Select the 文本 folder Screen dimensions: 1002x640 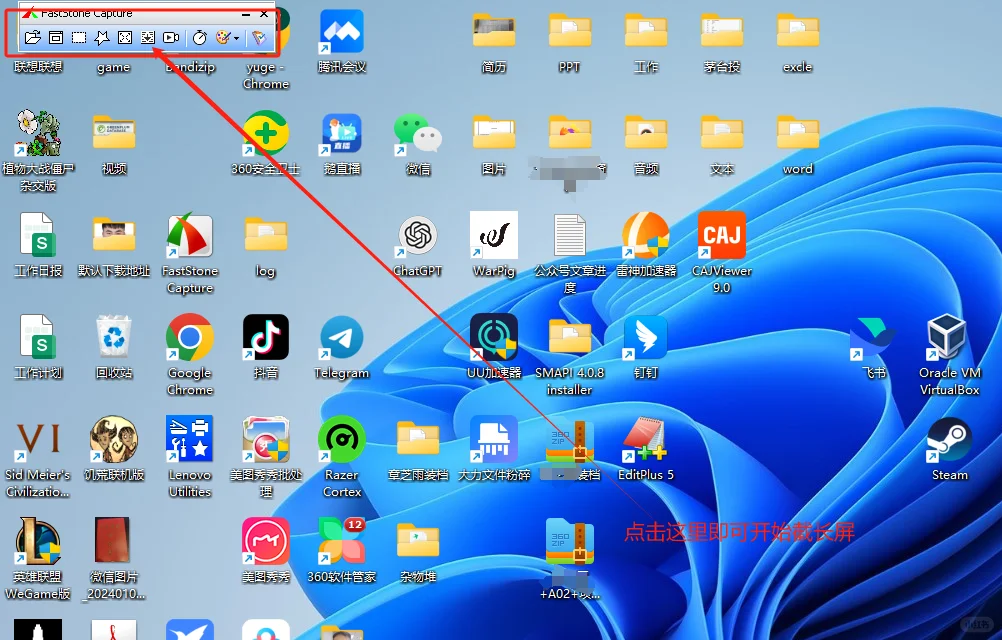[722, 144]
